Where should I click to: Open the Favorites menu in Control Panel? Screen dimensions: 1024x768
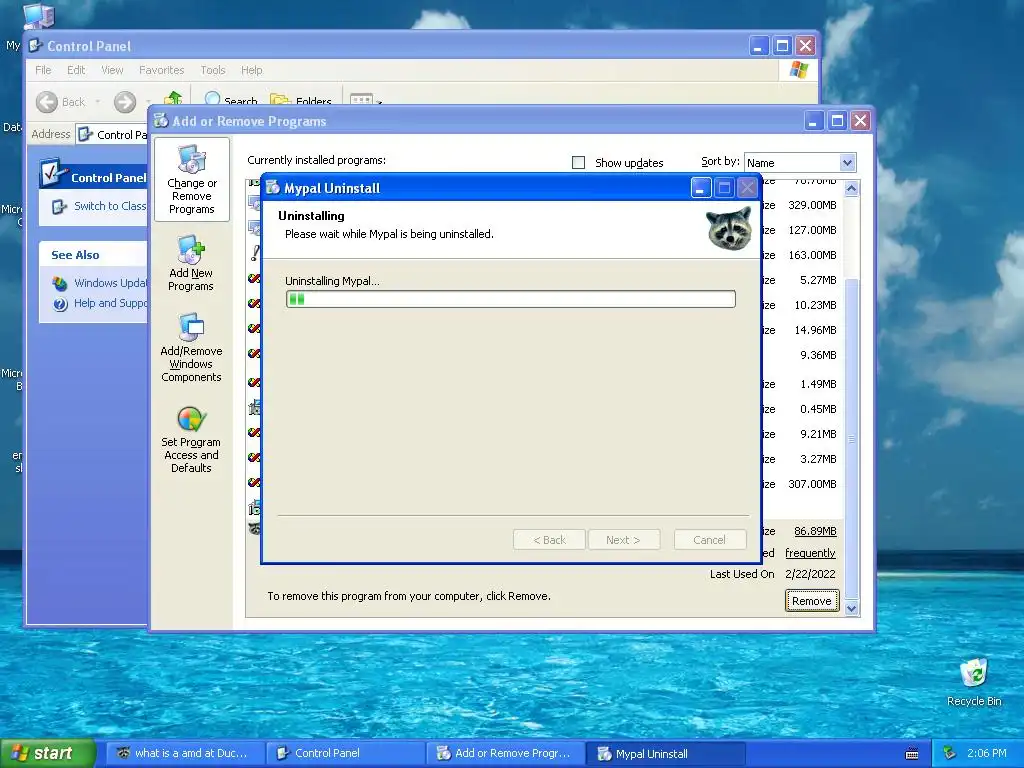[161, 70]
